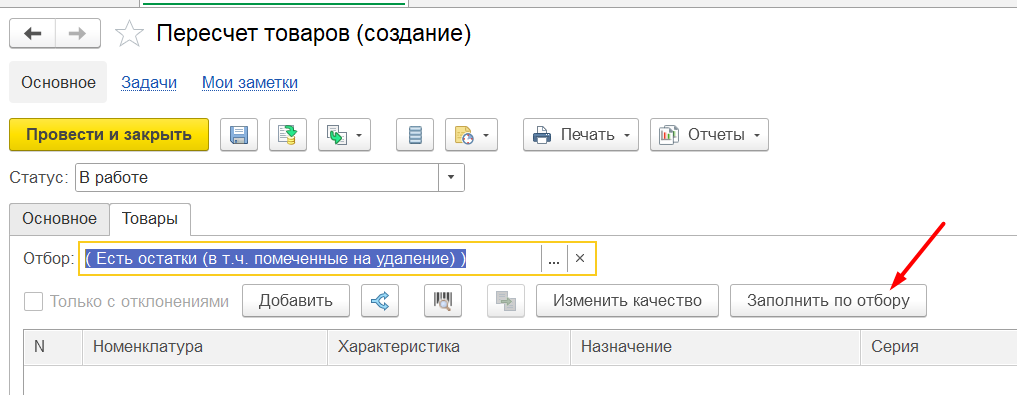1017x395 pixels.
Task: Click Изменить качество button
Action: click(627, 301)
